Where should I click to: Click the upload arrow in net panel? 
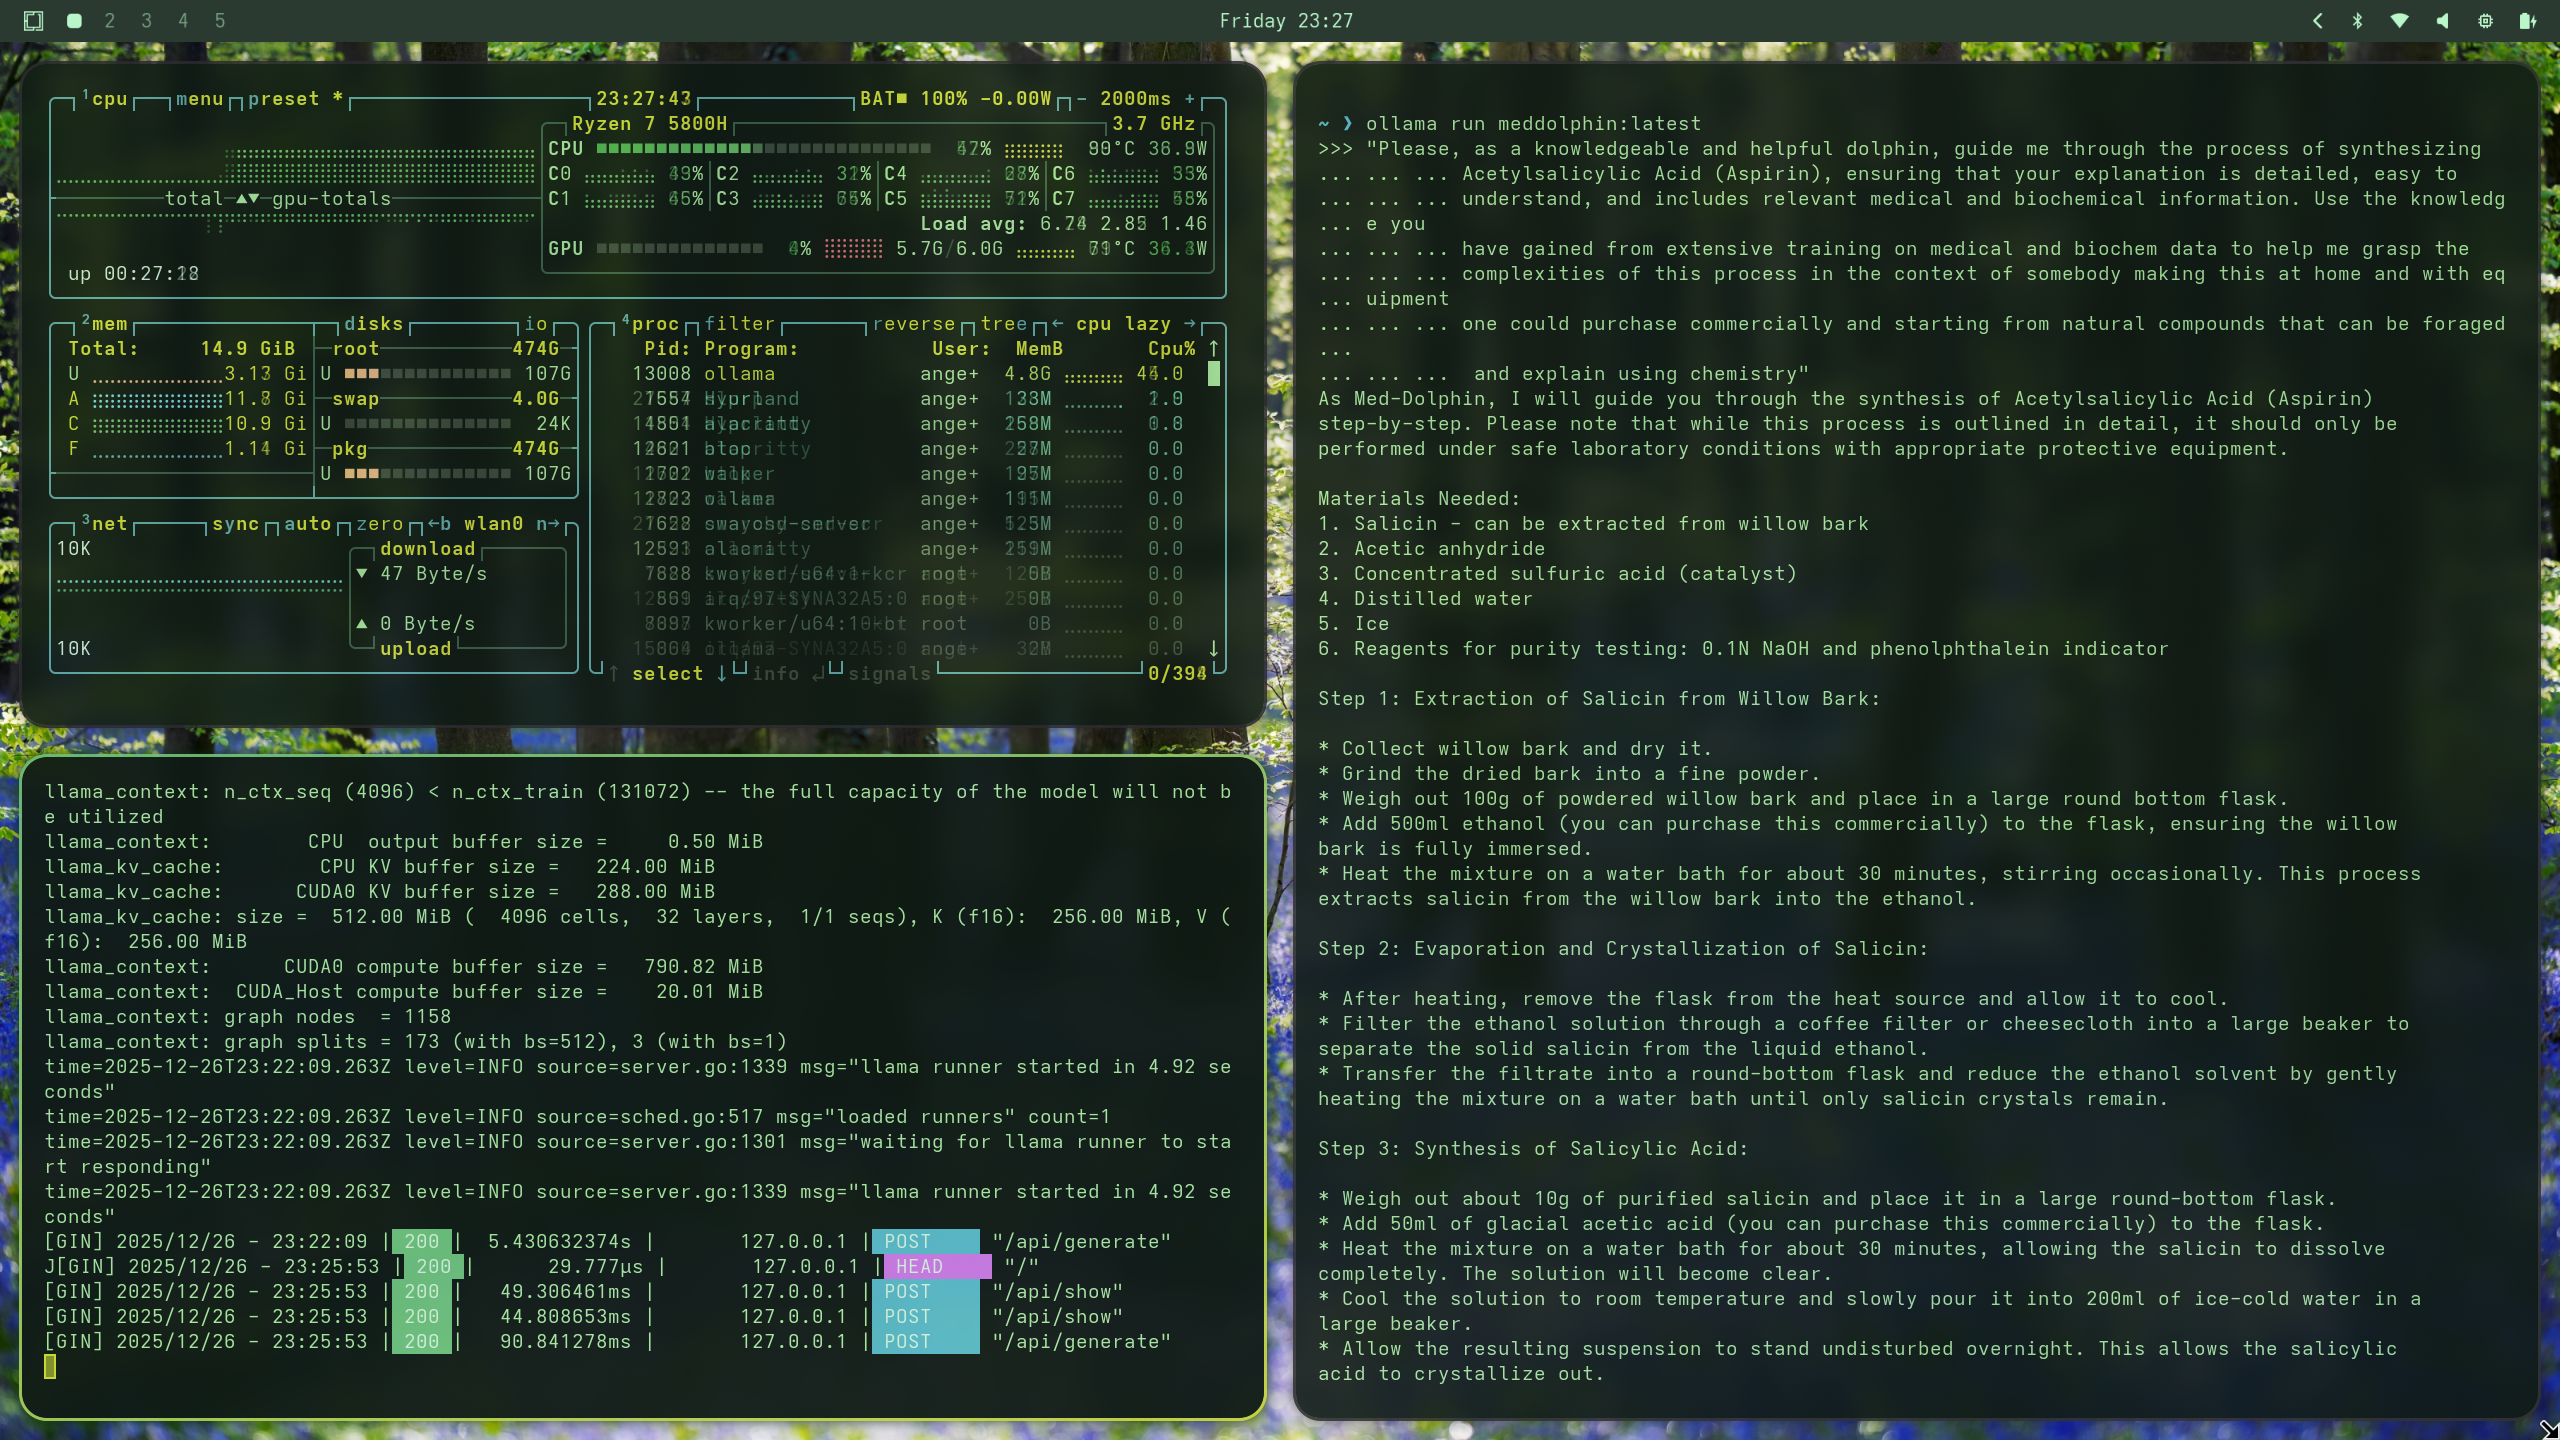tap(362, 623)
